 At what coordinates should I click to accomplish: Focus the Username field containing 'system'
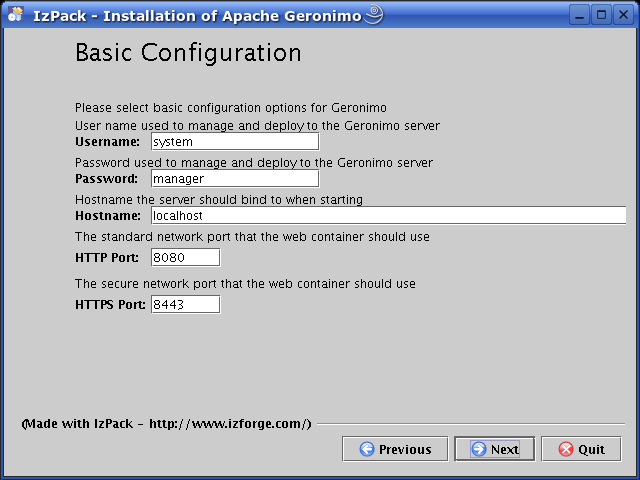coord(234,142)
